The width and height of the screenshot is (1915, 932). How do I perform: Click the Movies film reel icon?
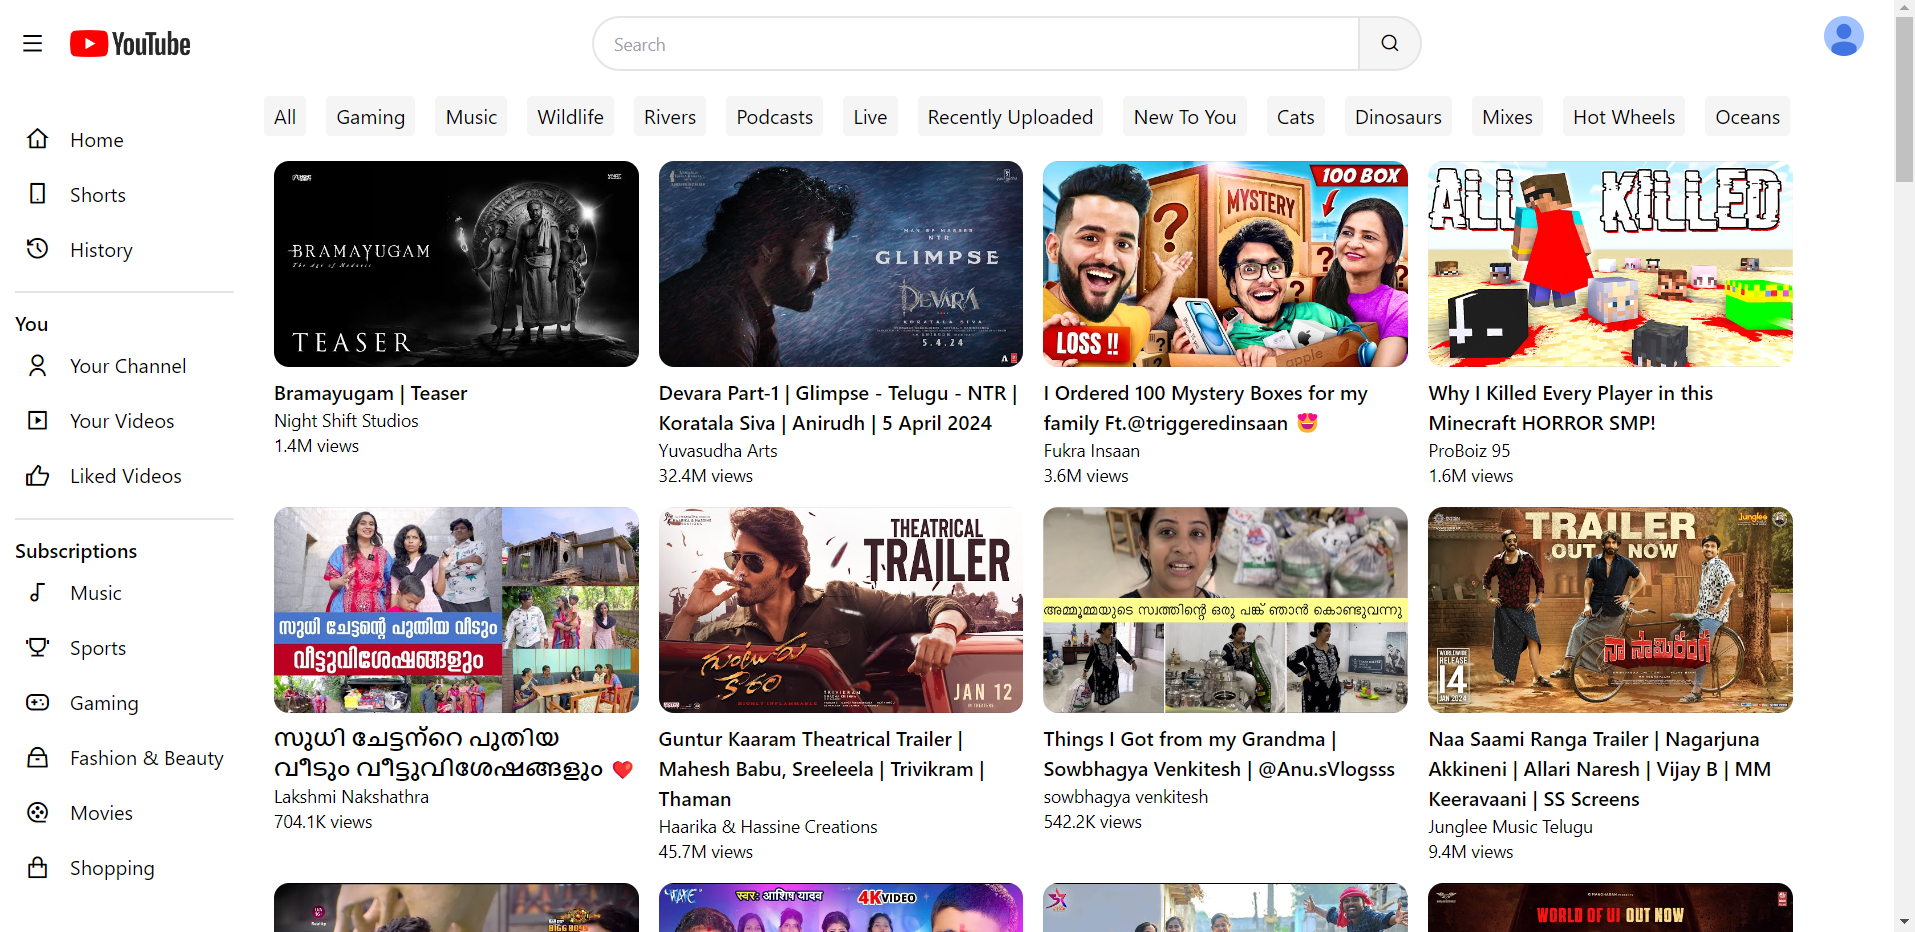pyautogui.click(x=38, y=812)
